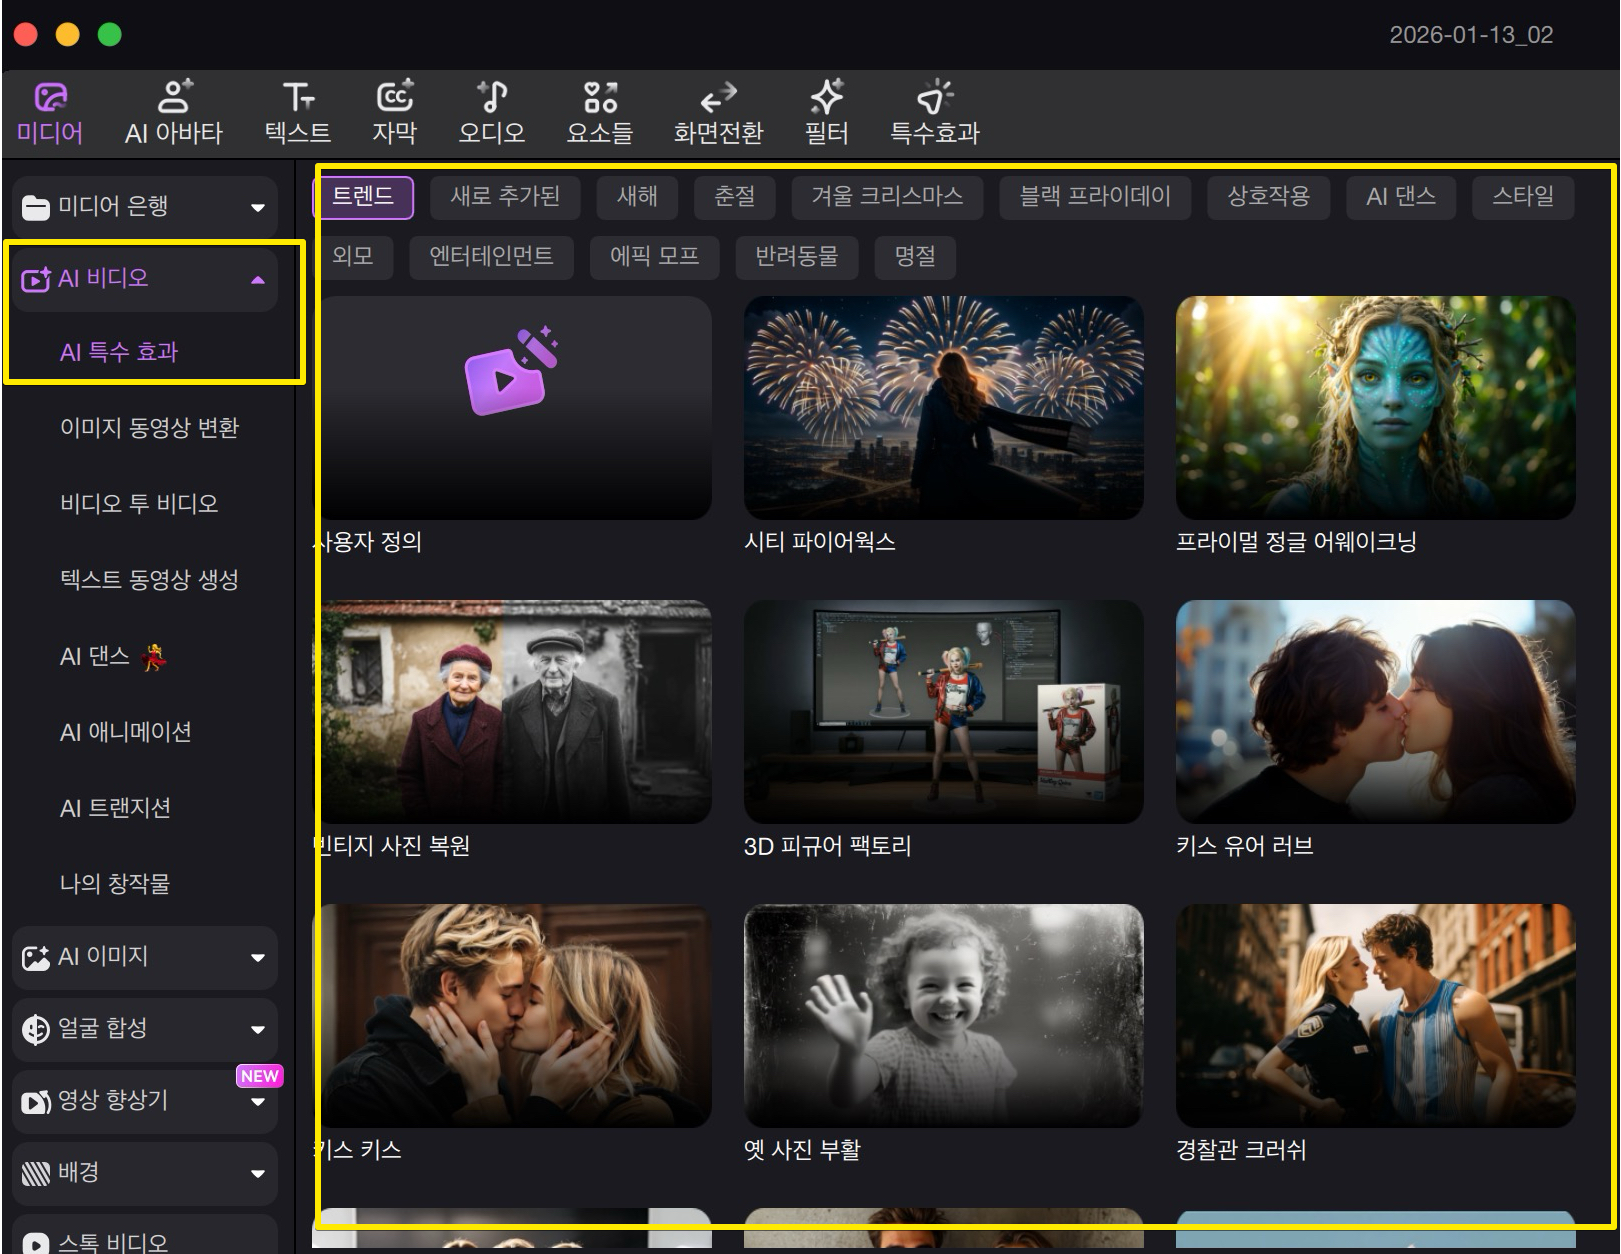1621x1254 pixels.
Task: Open 나의 창작물 in the sidebar
Action: tap(115, 885)
